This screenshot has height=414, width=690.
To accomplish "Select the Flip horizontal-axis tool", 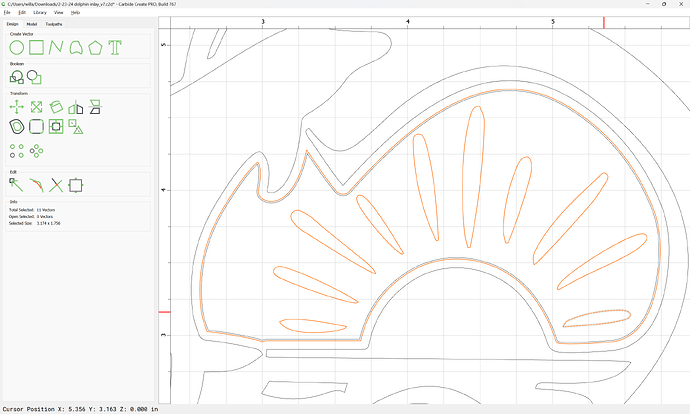I will click(x=95, y=107).
